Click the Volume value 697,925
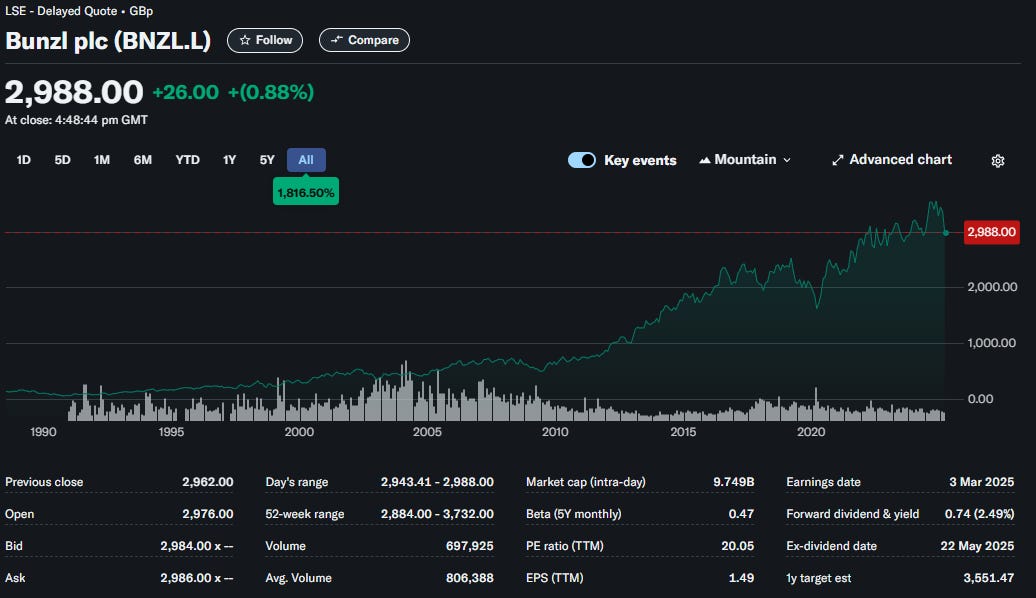This screenshot has width=1036, height=598. pyautogui.click(x=469, y=546)
